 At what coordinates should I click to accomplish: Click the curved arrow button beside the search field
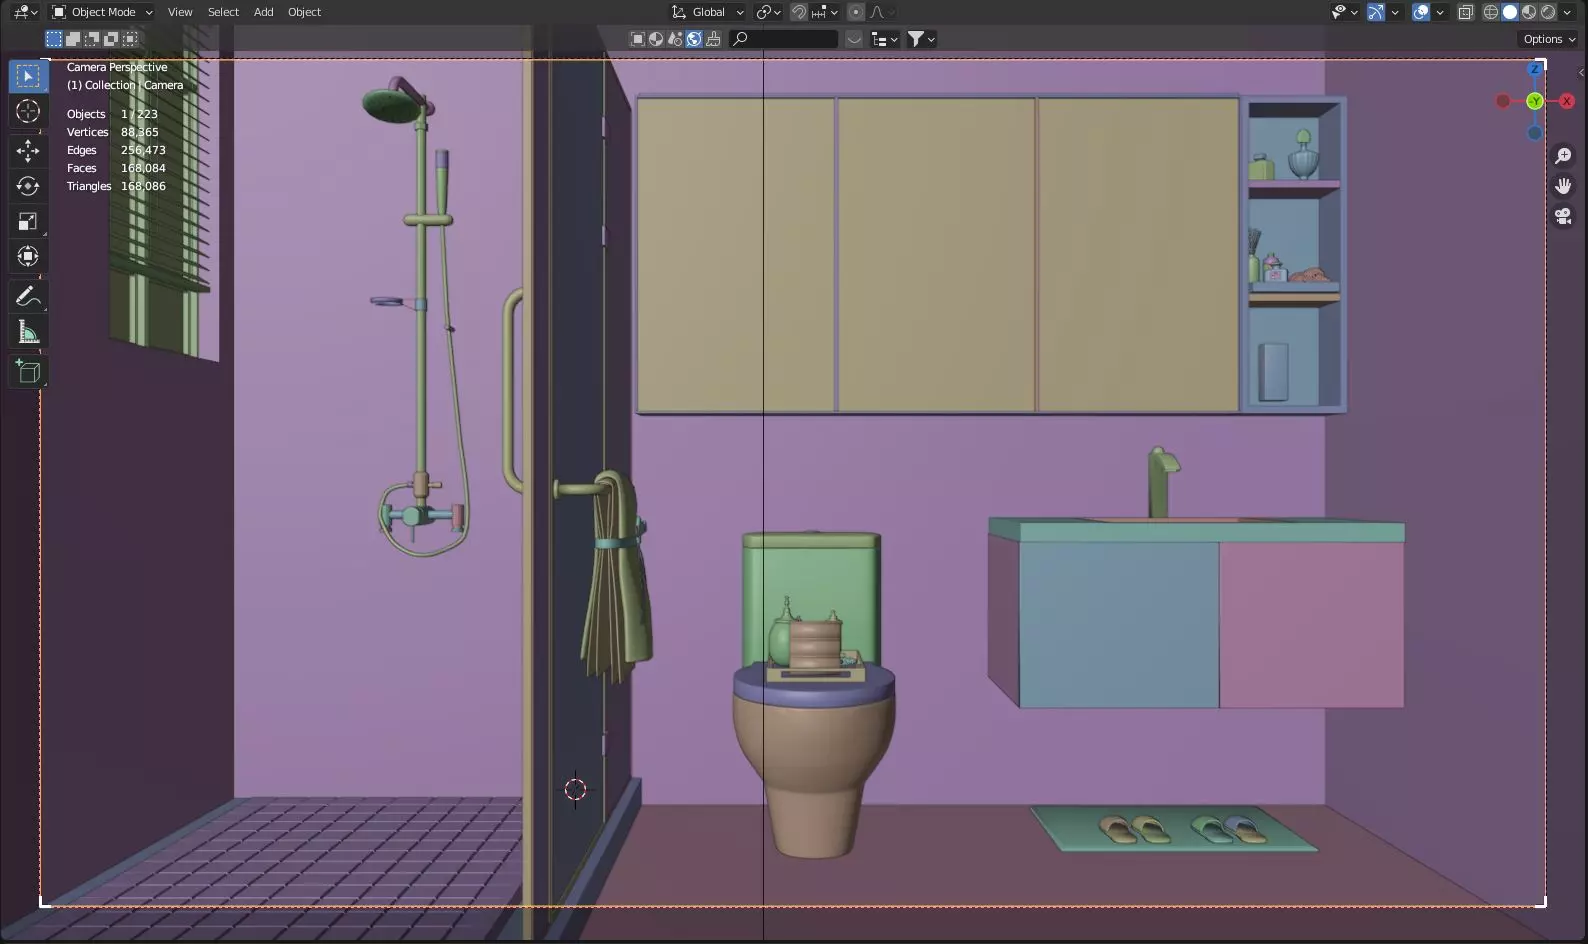pyautogui.click(x=854, y=39)
